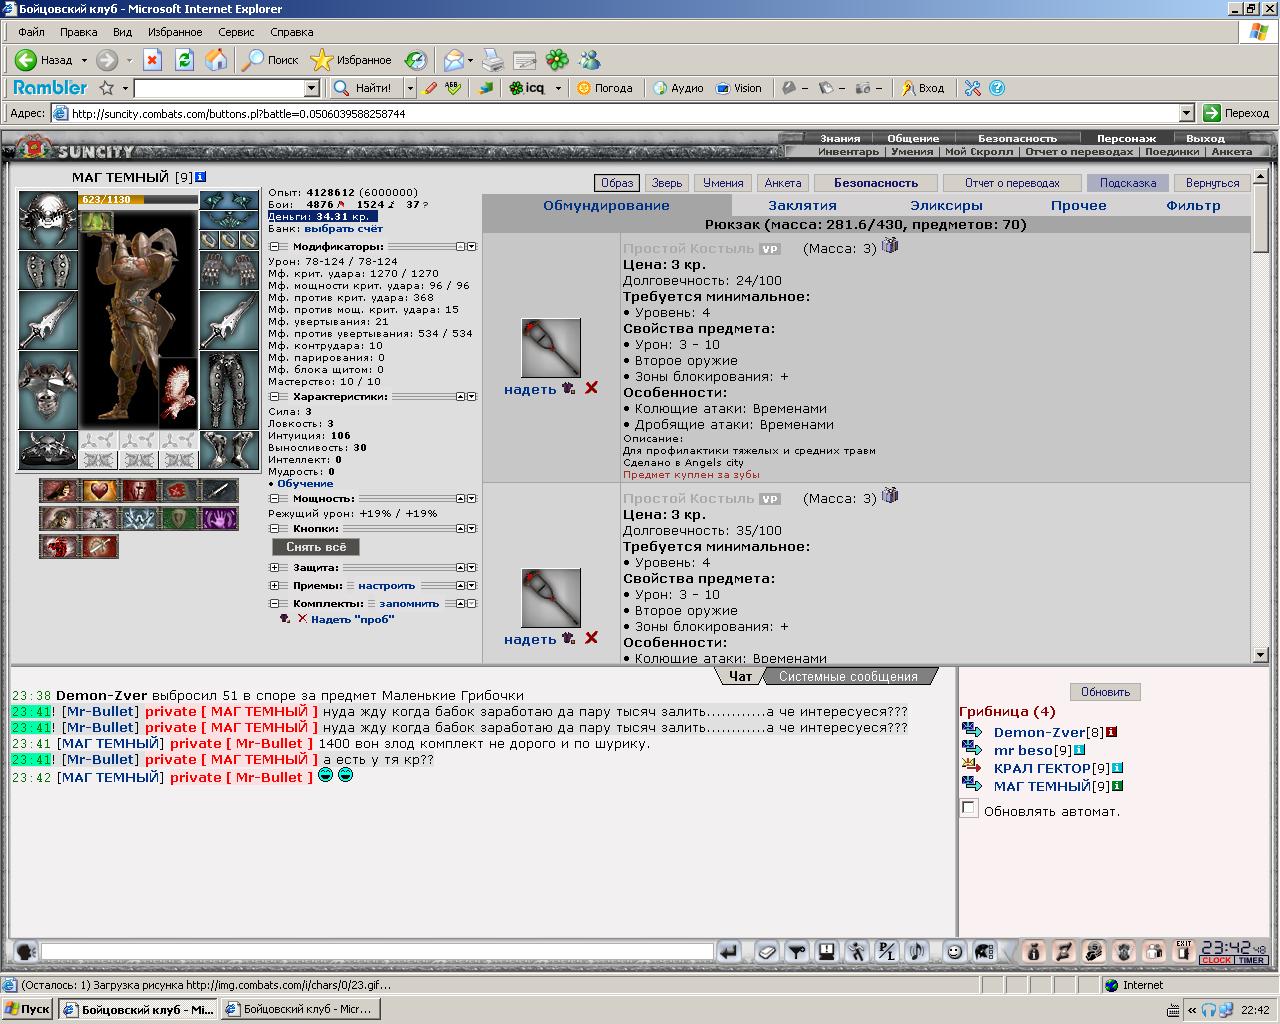Screen dimensions: 1280x1024
Task: Expand the Защита section
Action: [x=274, y=568]
